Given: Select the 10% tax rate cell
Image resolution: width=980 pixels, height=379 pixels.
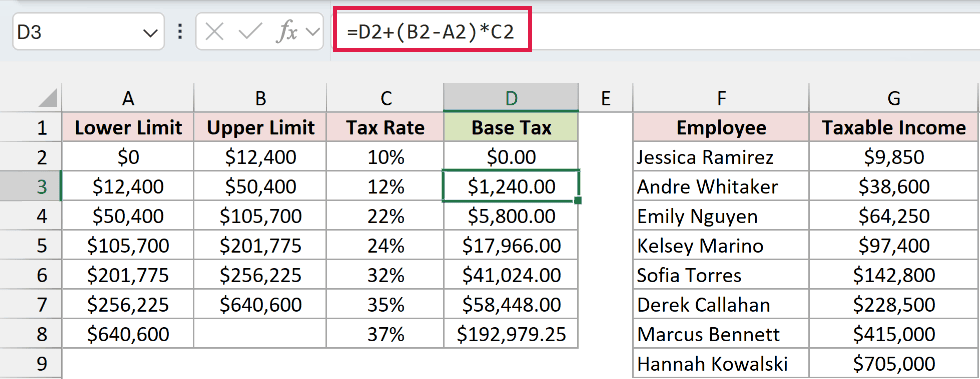Looking at the screenshot, I should (x=385, y=156).
